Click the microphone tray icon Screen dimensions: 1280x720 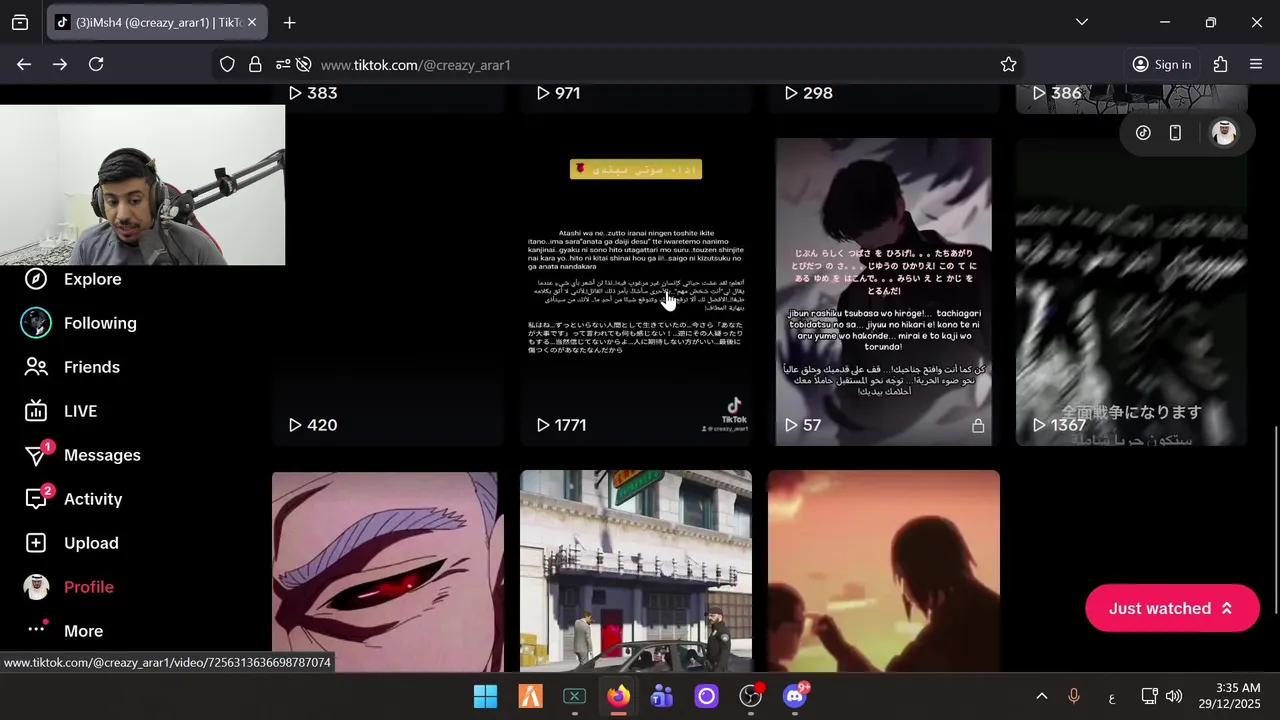tap(1074, 696)
